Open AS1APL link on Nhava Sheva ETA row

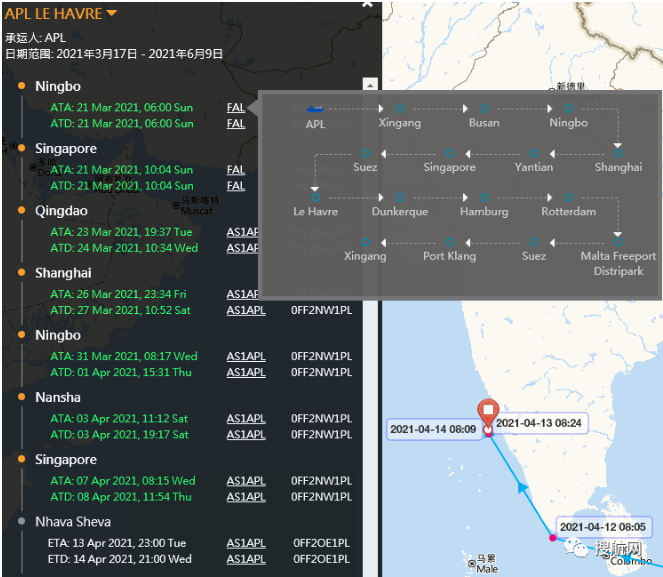(x=246, y=543)
